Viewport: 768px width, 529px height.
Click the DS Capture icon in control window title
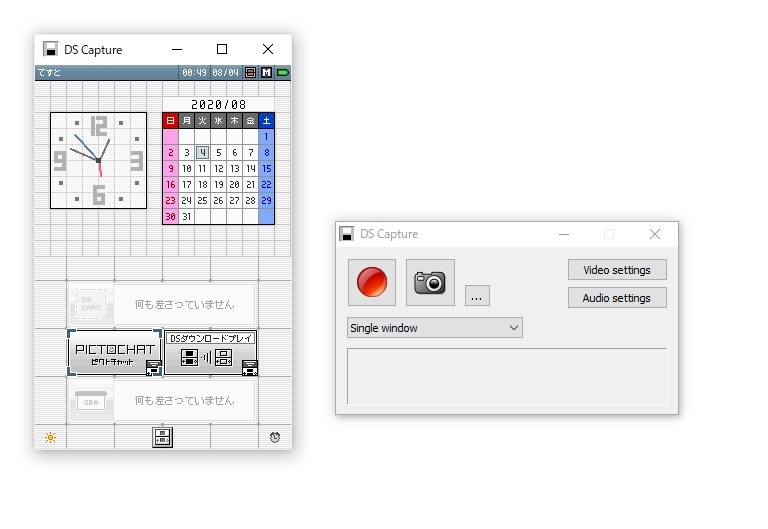coord(347,234)
